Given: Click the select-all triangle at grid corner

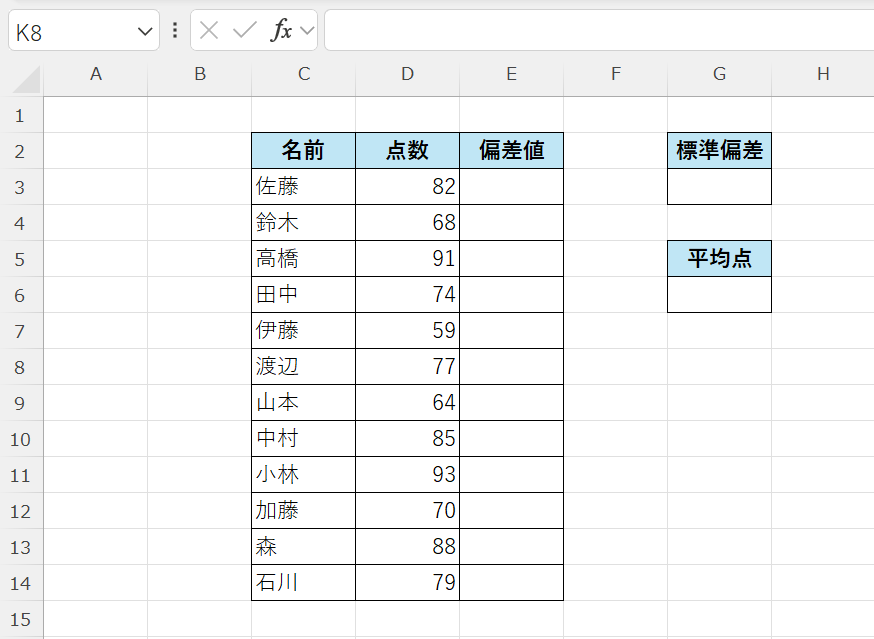Looking at the screenshot, I should pyautogui.click(x=28, y=80).
